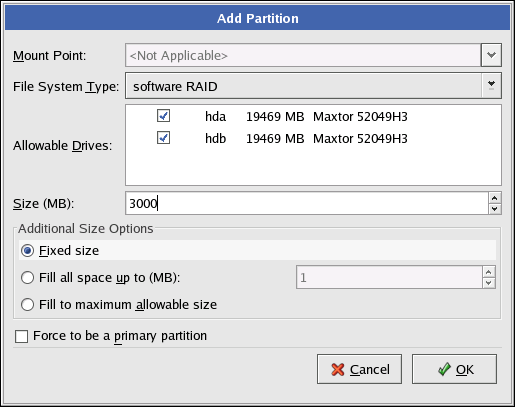Confirm with the OK button
The height and width of the screenshot is (407, 515).
454,369
